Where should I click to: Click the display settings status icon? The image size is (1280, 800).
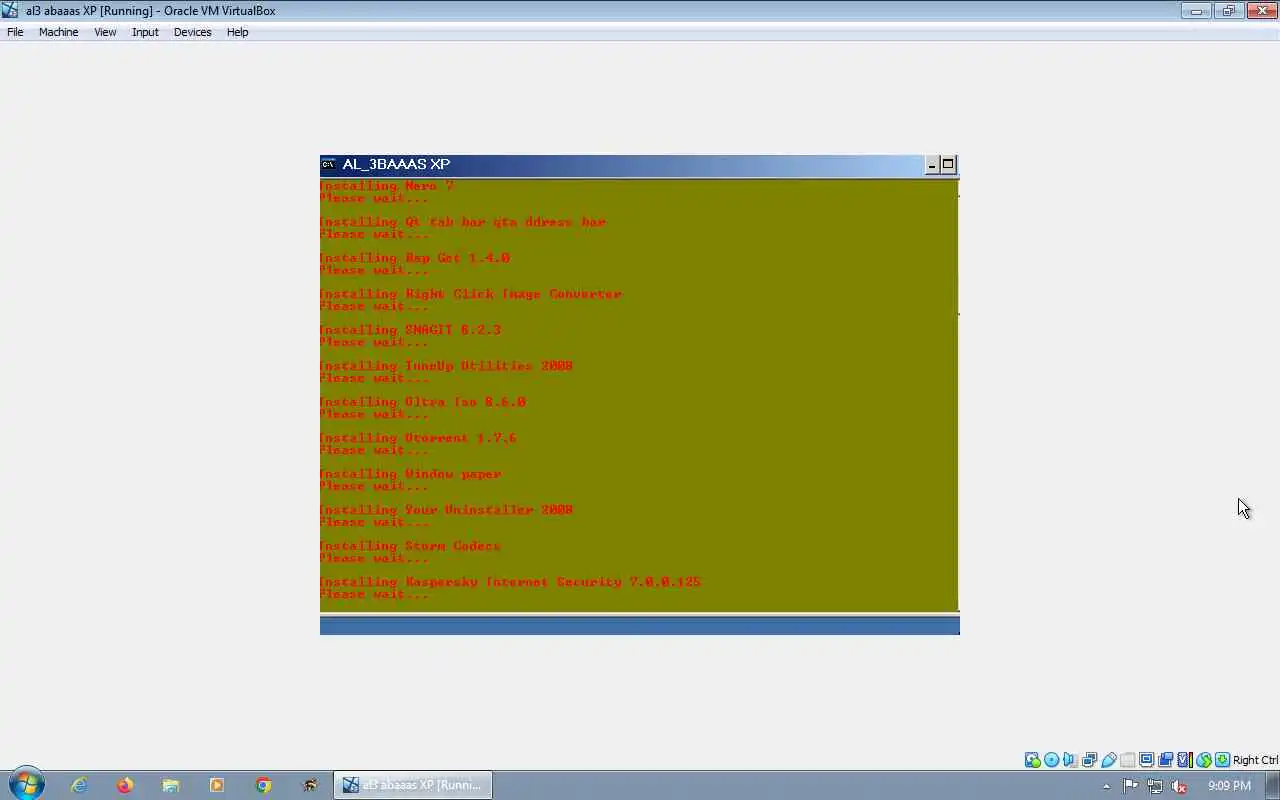[x=1146, y=760]
